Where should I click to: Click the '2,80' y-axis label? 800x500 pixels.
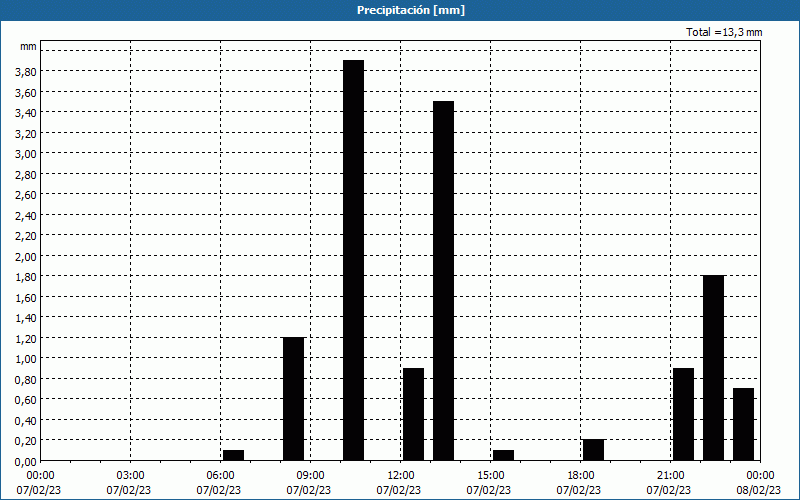click(x=26, y=174)
